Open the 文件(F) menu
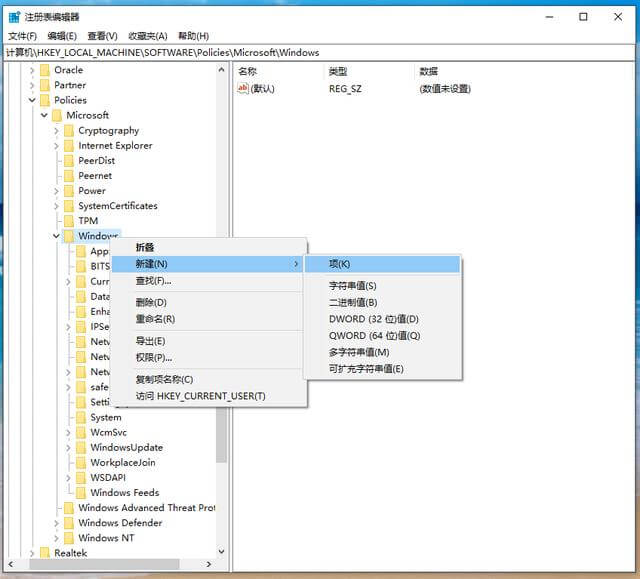This screenshot has height=579, width=640. click(22, 36)
